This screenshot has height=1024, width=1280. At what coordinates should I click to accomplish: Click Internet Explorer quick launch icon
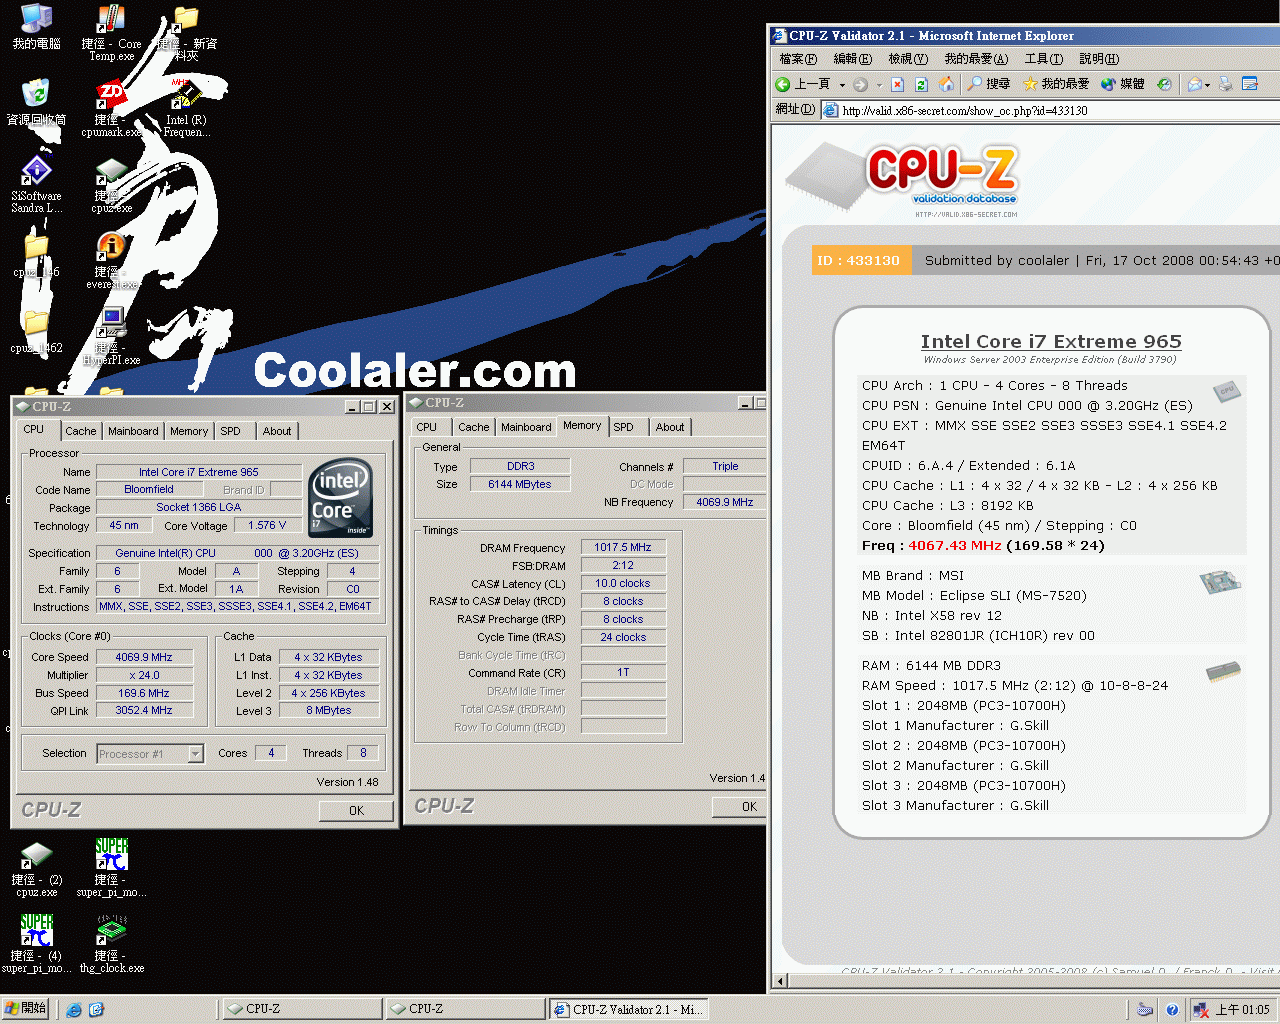pos(74,1010)
